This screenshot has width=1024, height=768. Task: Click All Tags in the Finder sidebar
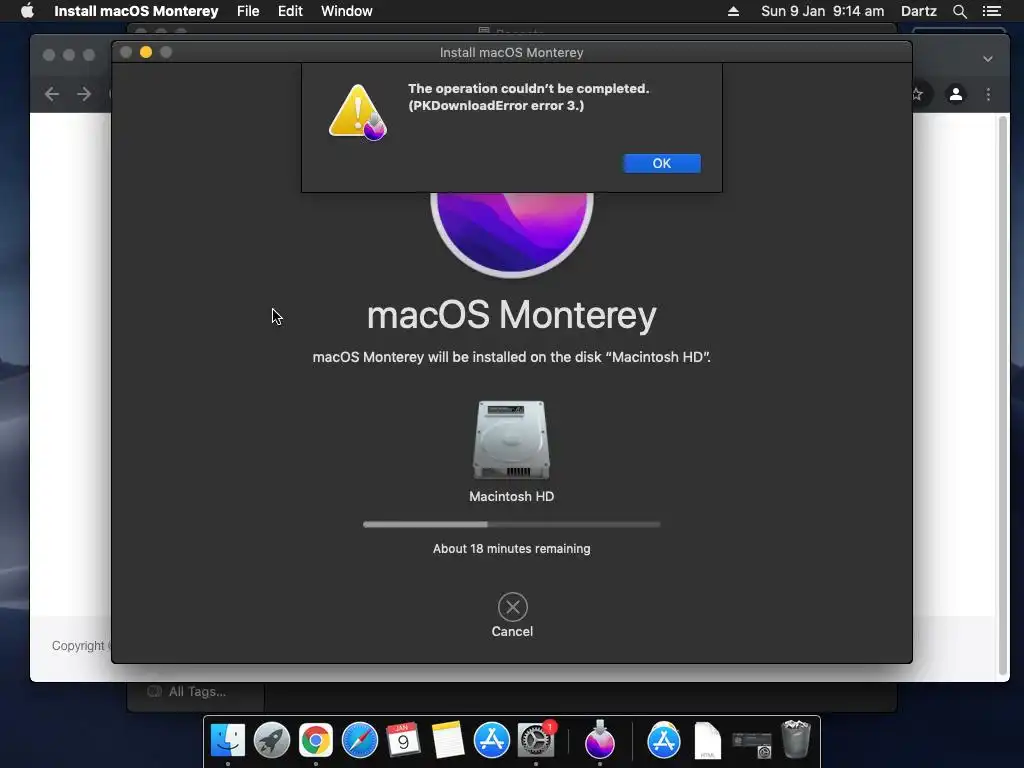197,692
